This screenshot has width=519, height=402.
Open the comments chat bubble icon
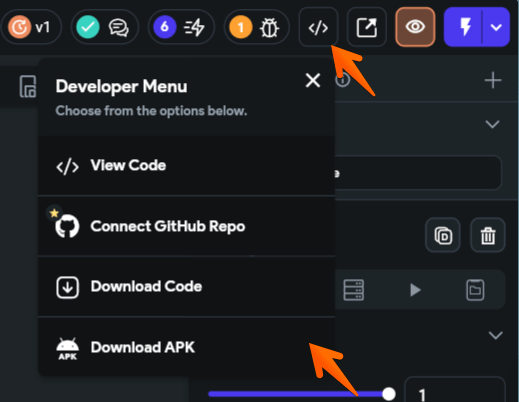119,27
